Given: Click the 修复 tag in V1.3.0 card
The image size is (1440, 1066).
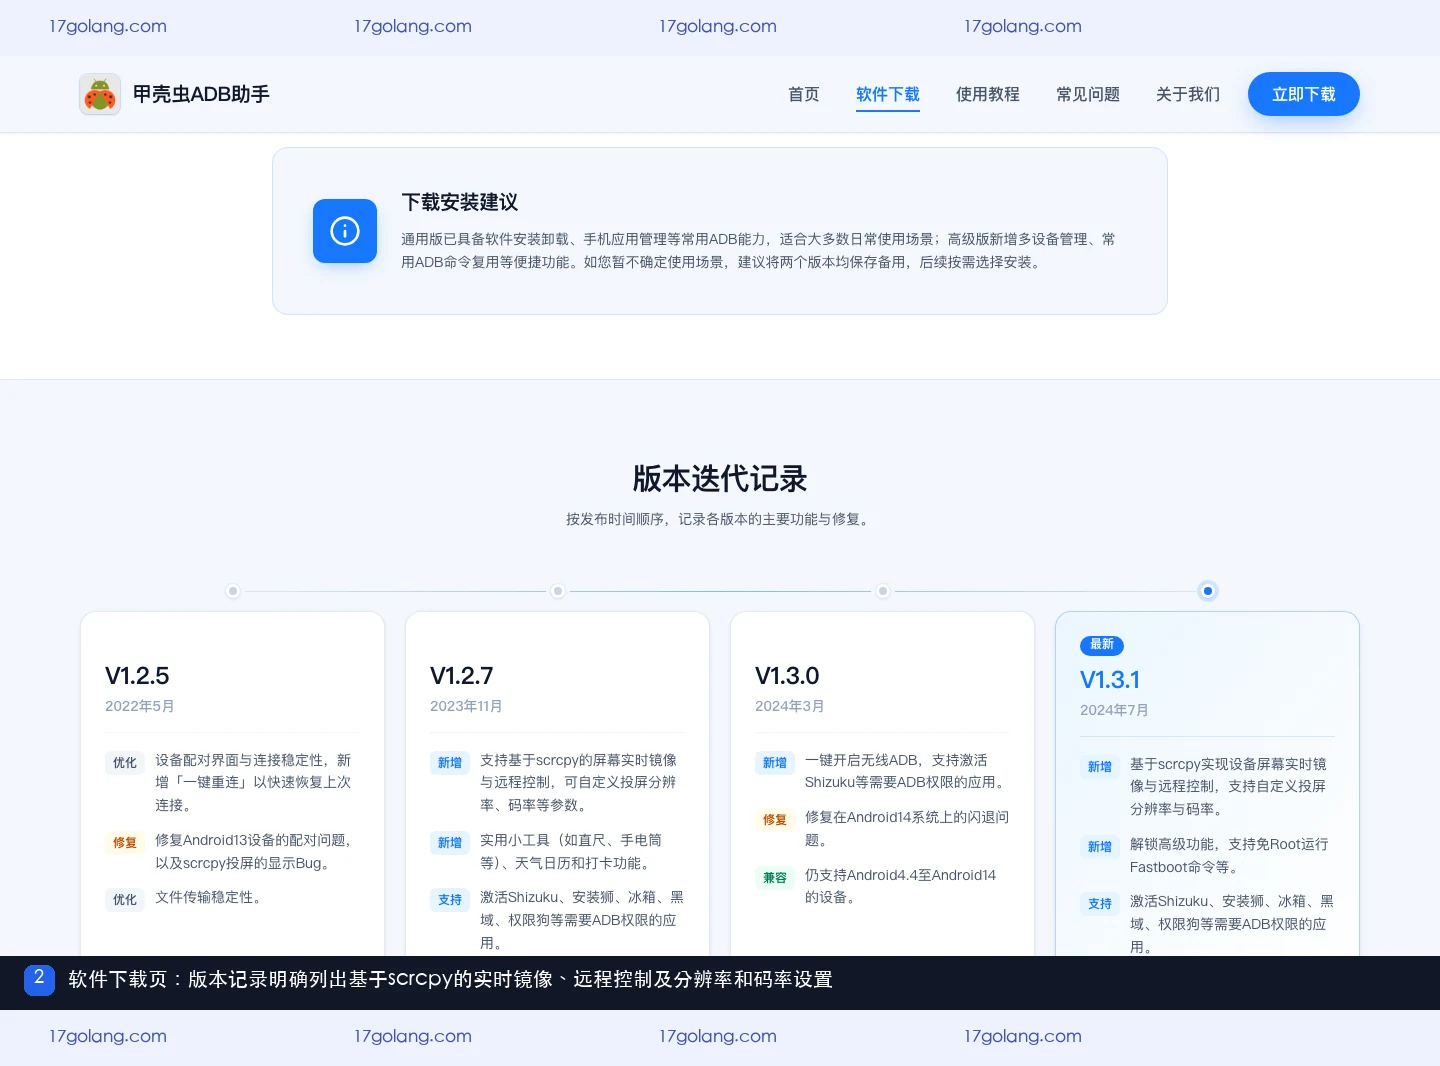Looking at the screenshot, I should point(775,820).
